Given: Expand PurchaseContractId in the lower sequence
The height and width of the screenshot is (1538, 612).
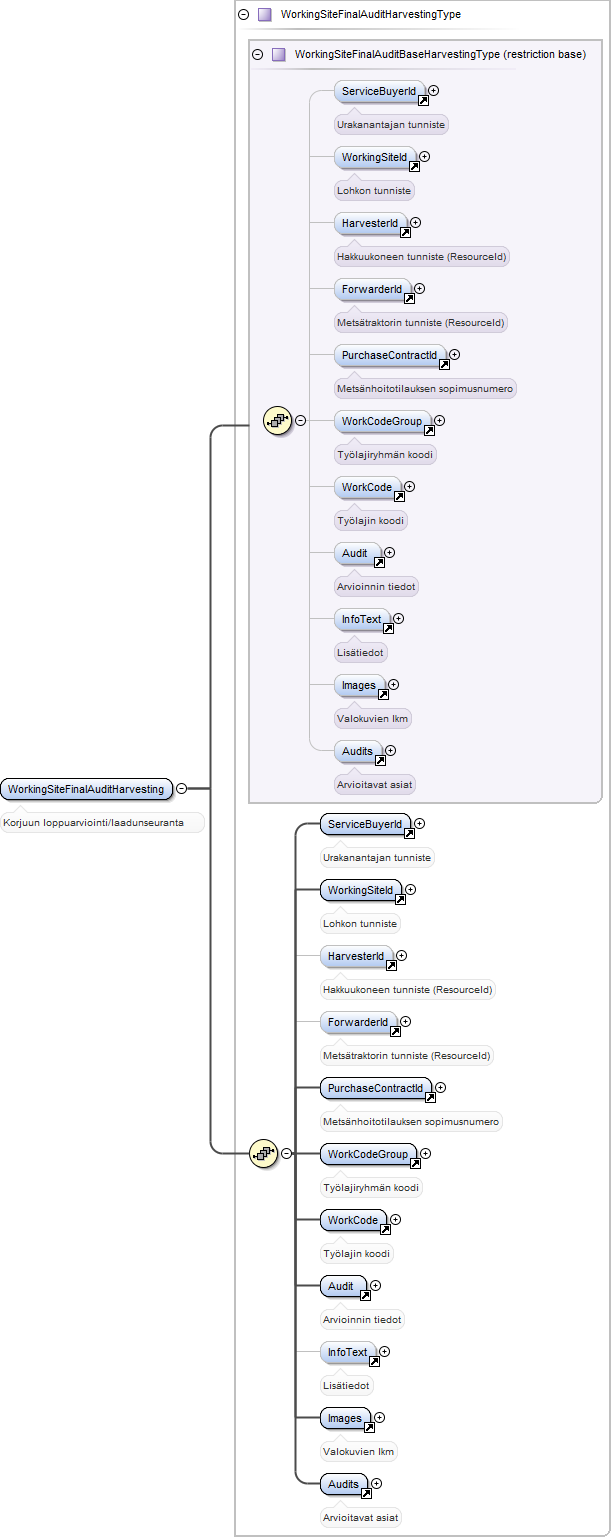Looking at the screenshot, I should tap(440, 1088).
